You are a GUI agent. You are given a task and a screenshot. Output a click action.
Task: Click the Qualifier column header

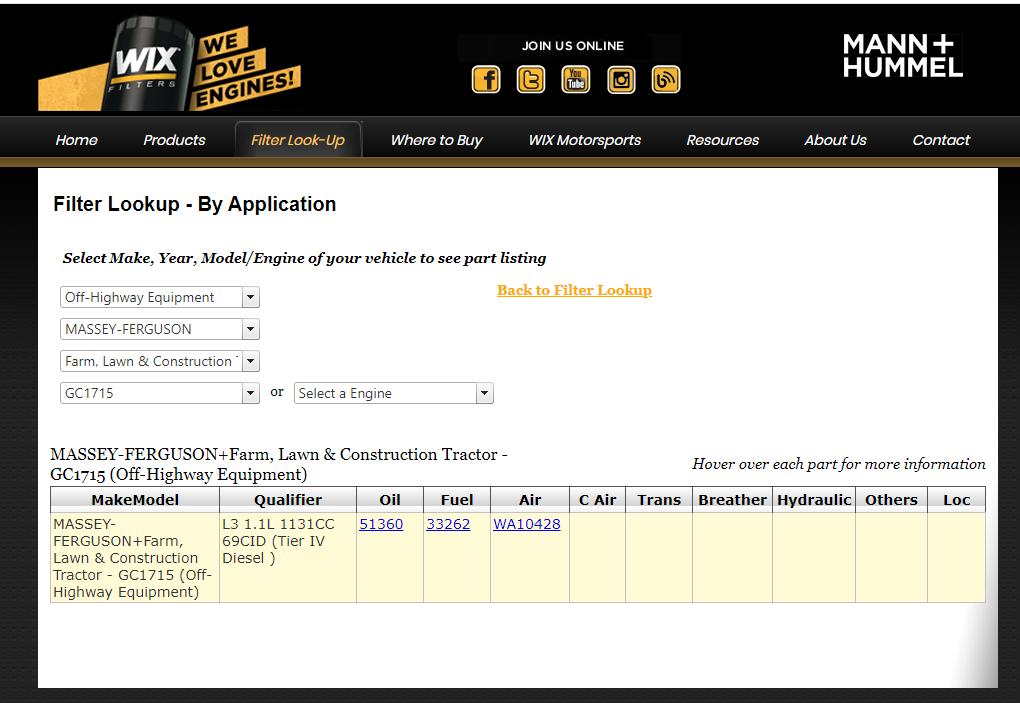point(288,500)
